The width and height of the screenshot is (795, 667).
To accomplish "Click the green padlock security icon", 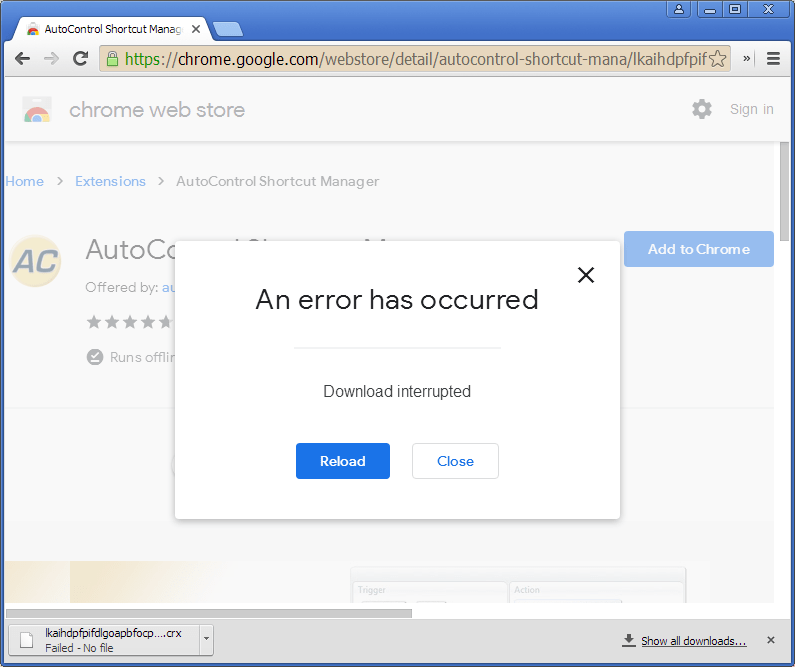I will [x=113, y=59].
